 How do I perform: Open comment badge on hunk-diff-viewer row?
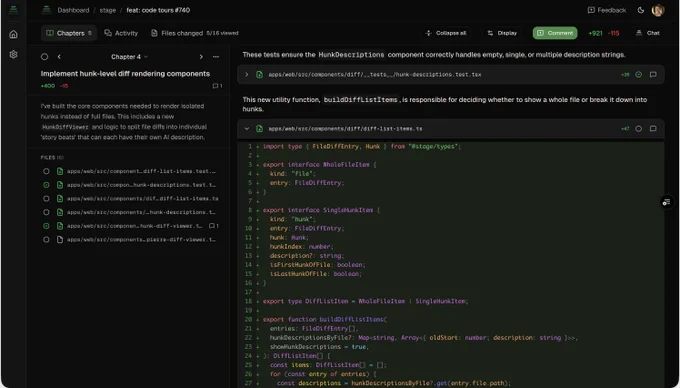(214, 226)
